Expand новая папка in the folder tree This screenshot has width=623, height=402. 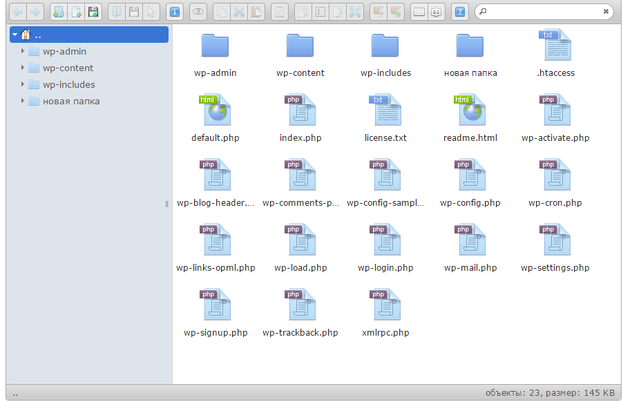22,101
